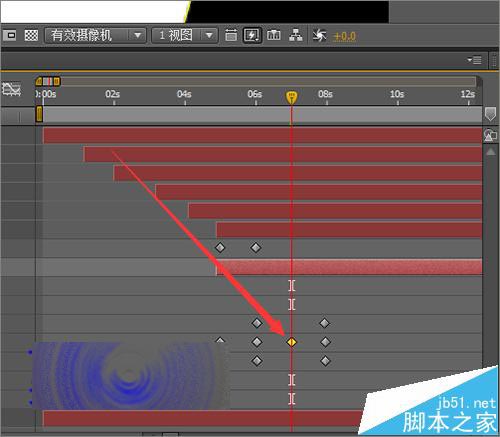Select the topmost layer bar starting at 0s

[x=263, y=135]
